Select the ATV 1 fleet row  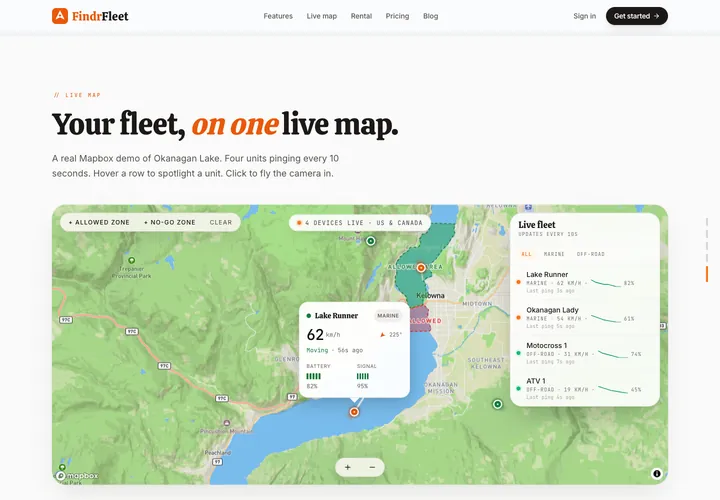585,388
